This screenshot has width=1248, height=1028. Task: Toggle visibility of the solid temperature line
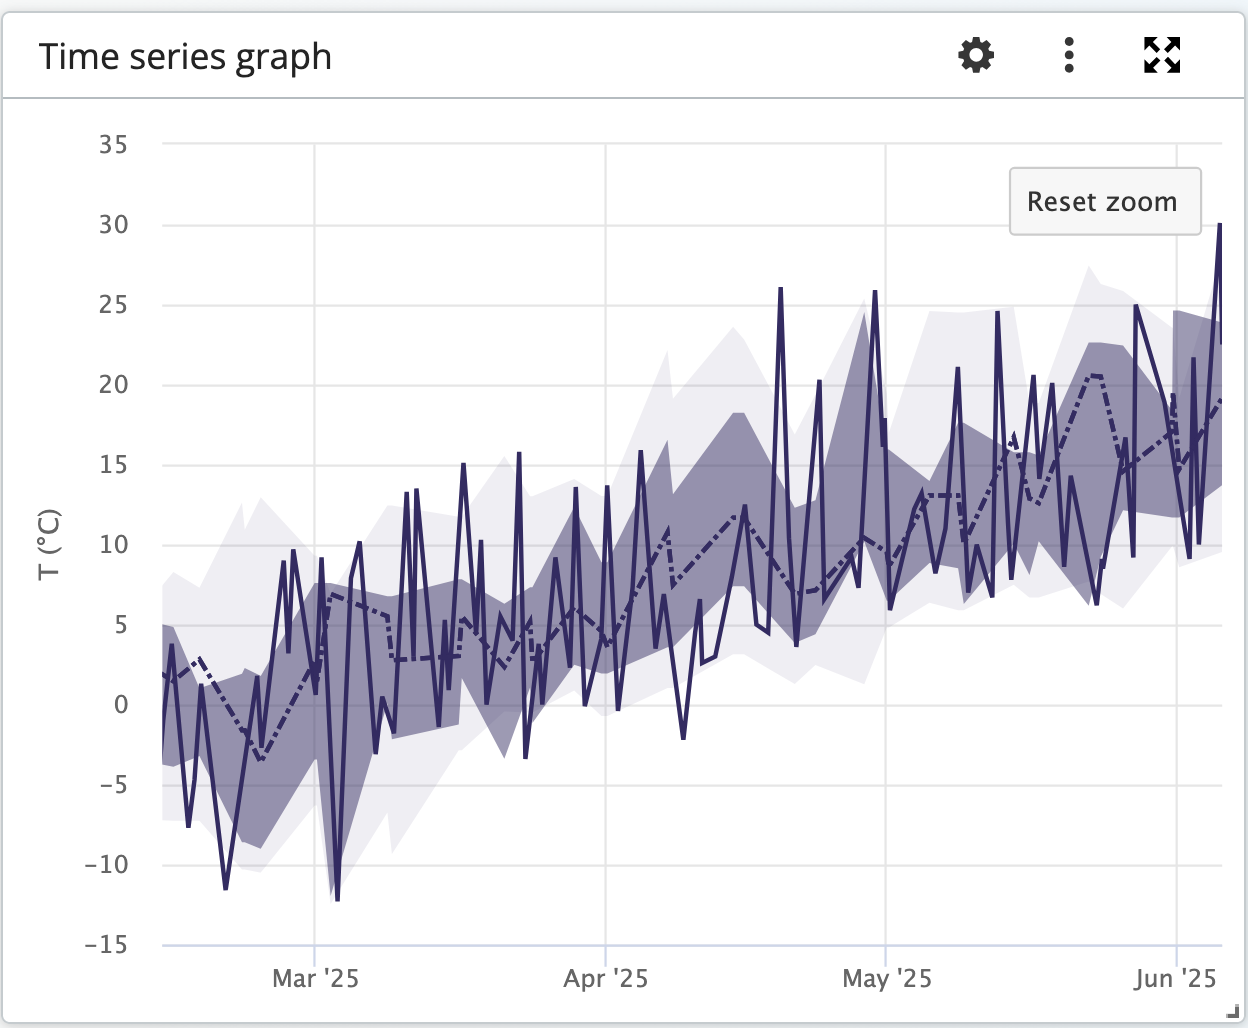click(780, 290)
